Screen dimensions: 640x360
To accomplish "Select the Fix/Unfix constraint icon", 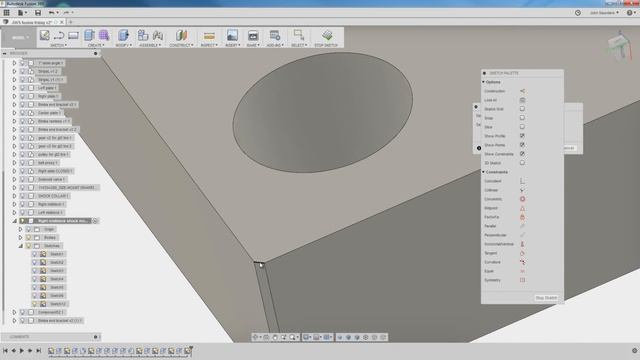I will tap(522, 217).
